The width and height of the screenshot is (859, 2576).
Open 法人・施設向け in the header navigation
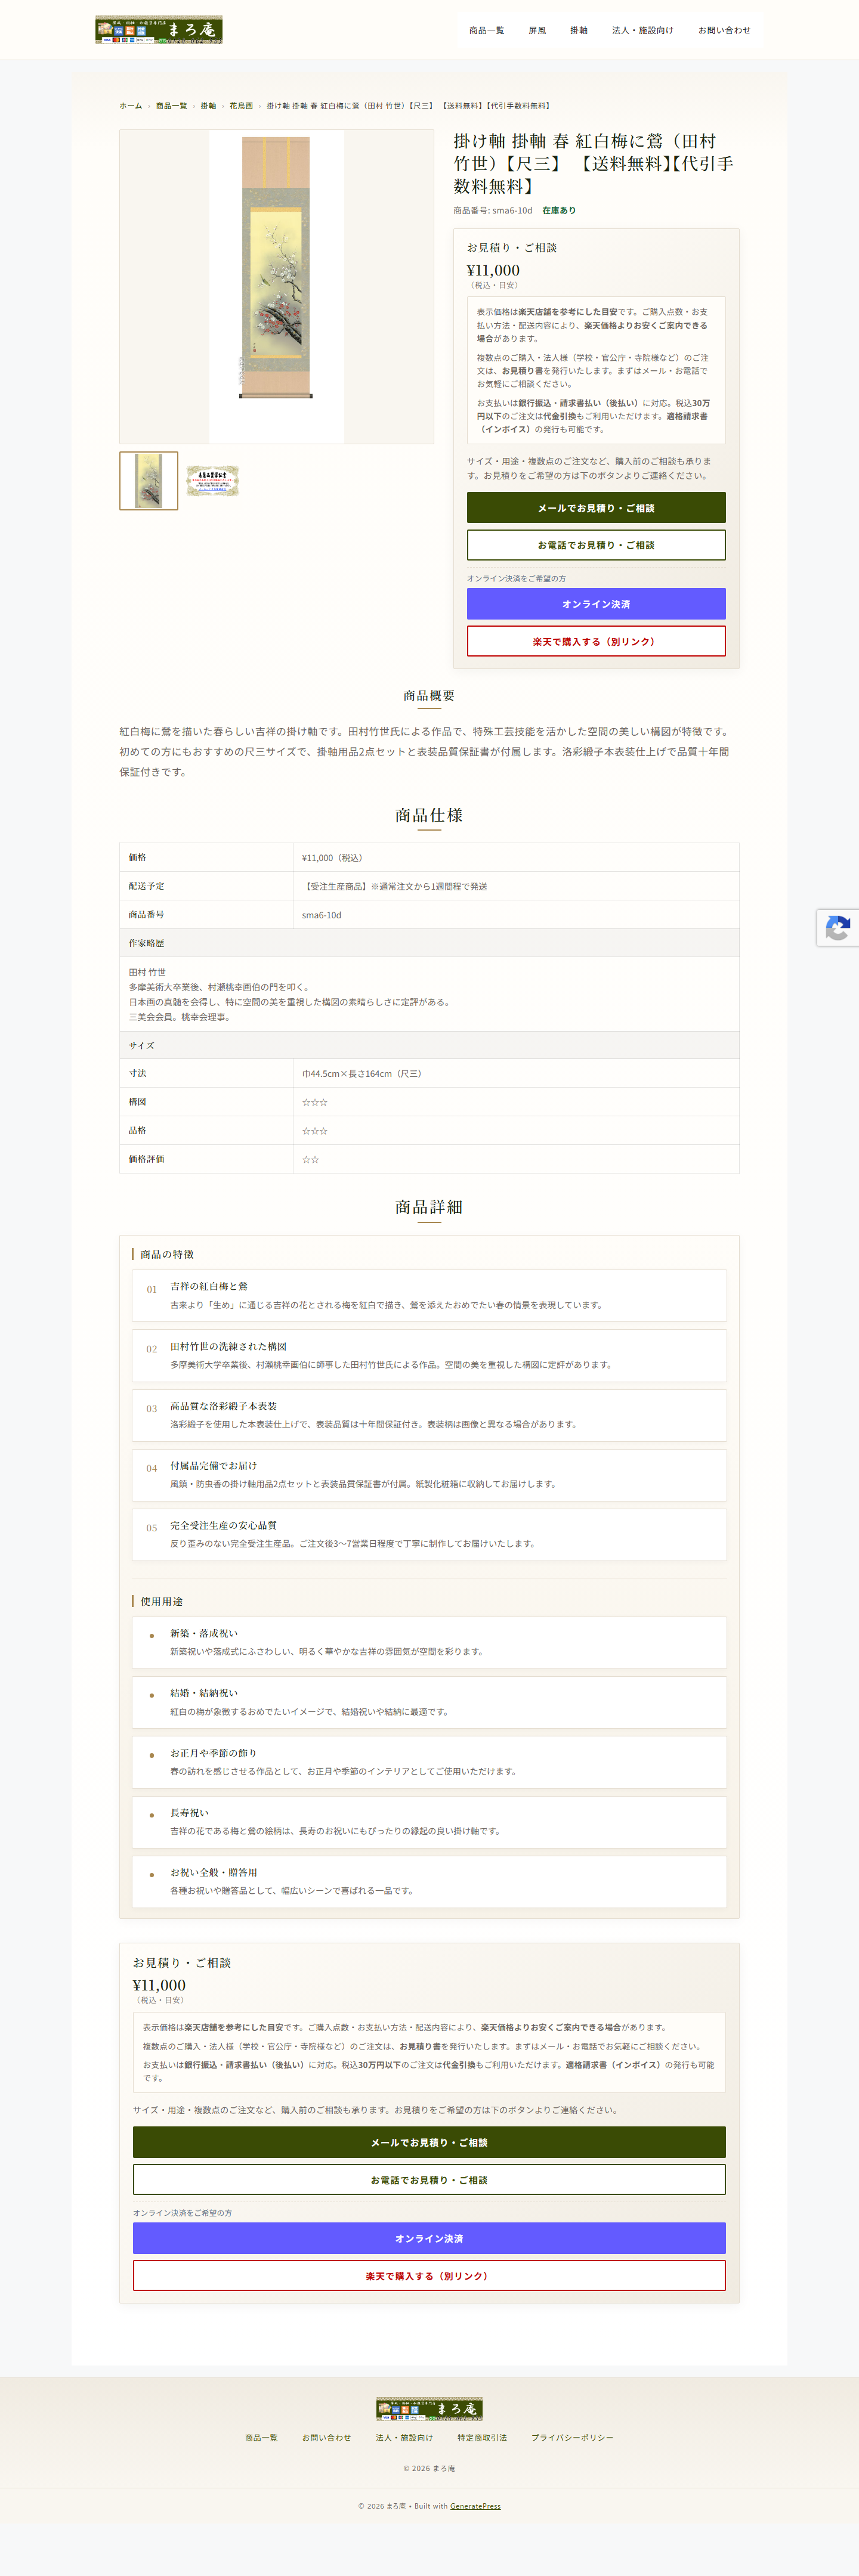(x=643, y=31)
